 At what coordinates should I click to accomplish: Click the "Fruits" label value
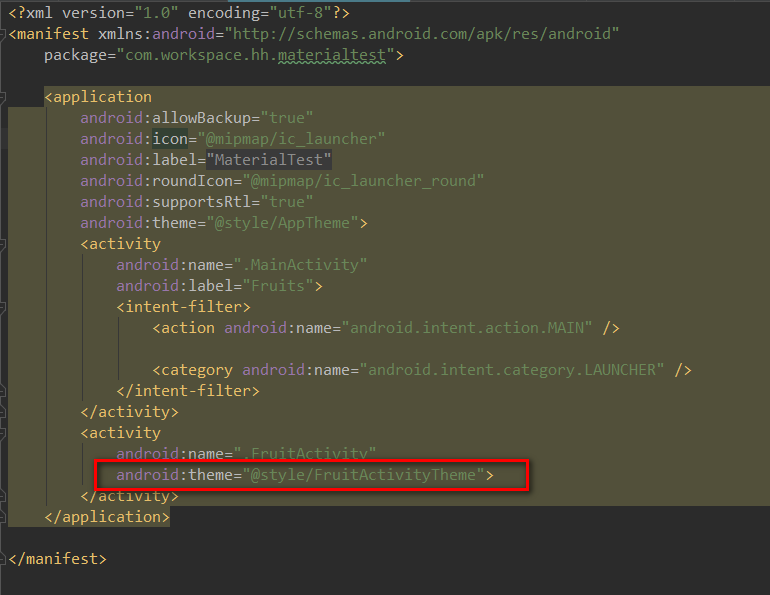point(278,286)
